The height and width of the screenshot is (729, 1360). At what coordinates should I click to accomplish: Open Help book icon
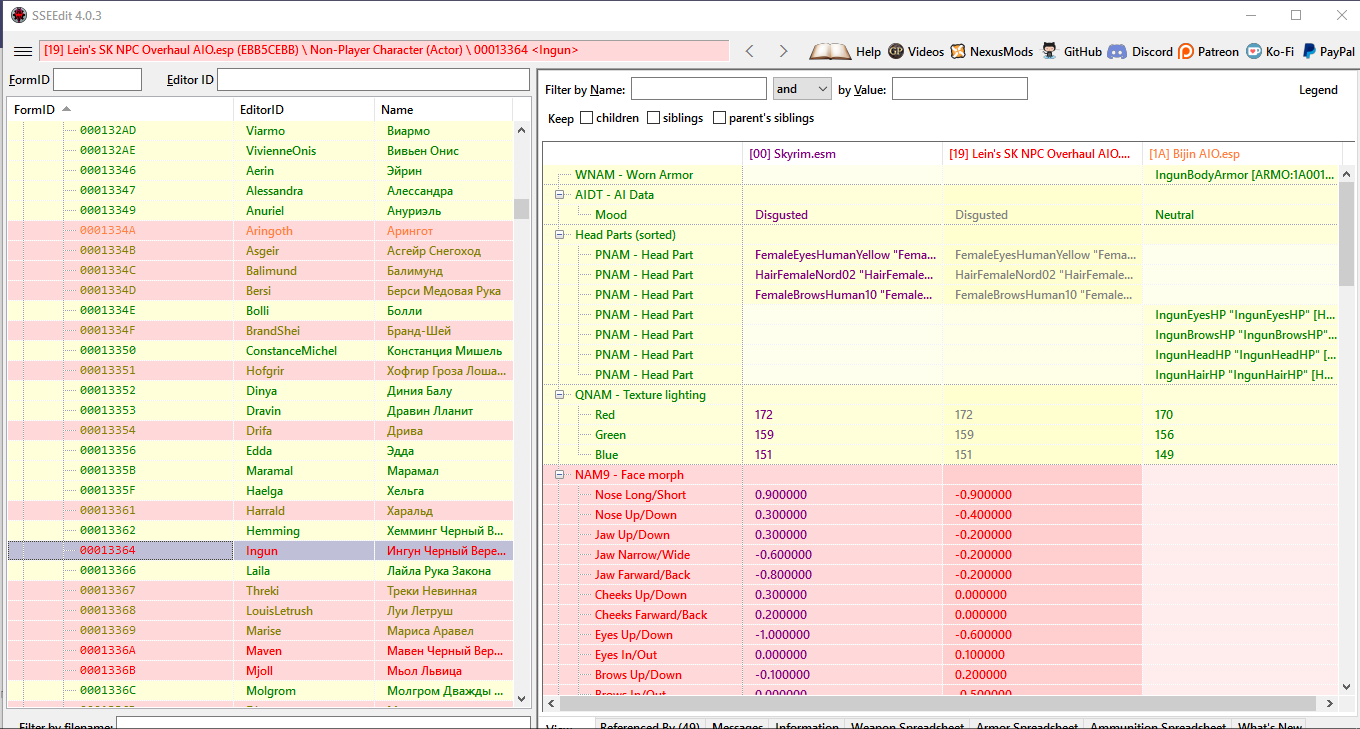tap(829, 51)
